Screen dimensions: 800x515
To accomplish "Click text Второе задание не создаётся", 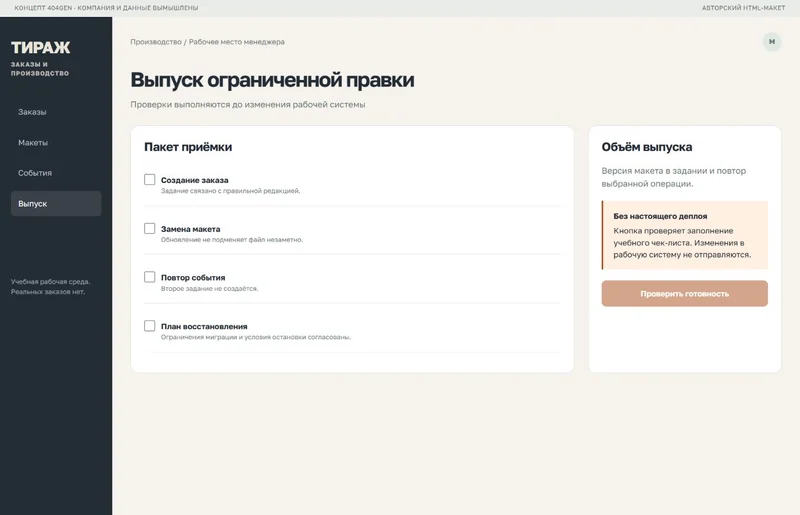I will click(x=210, y=288).
